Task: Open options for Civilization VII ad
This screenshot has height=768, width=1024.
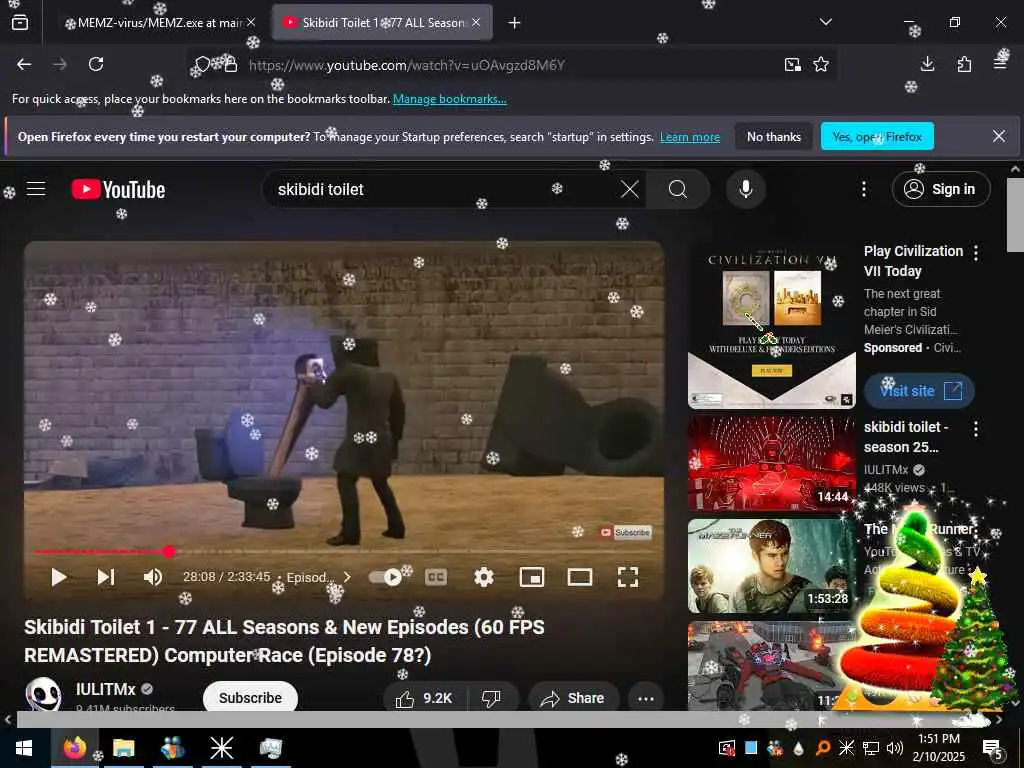Action: click(976, 253)
